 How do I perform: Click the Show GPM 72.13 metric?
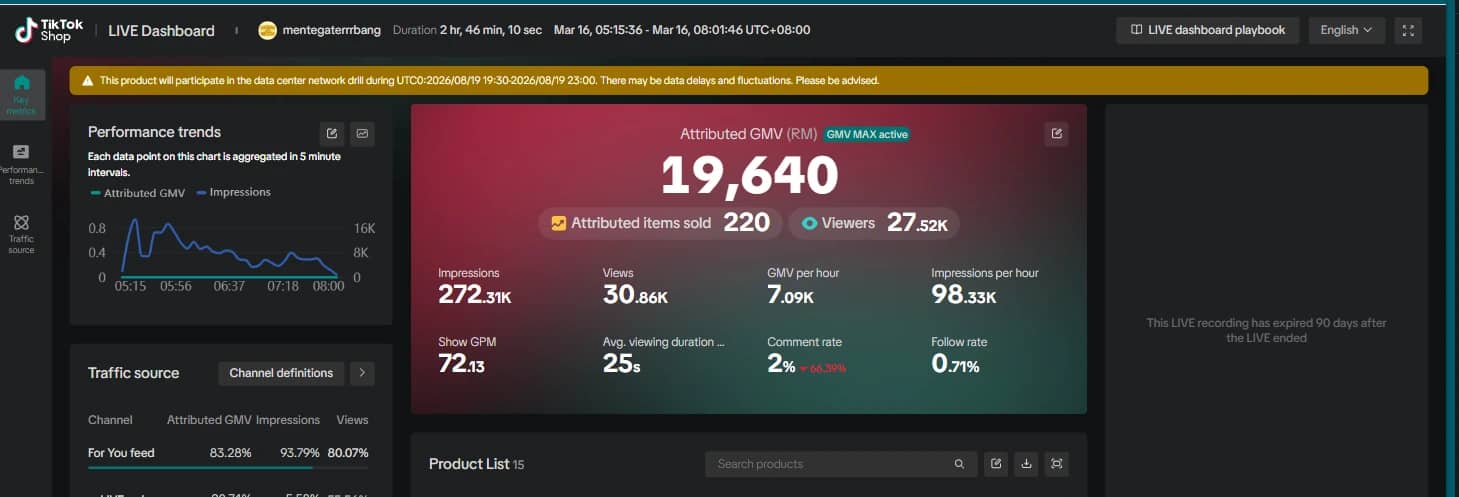tap(467, 355)
